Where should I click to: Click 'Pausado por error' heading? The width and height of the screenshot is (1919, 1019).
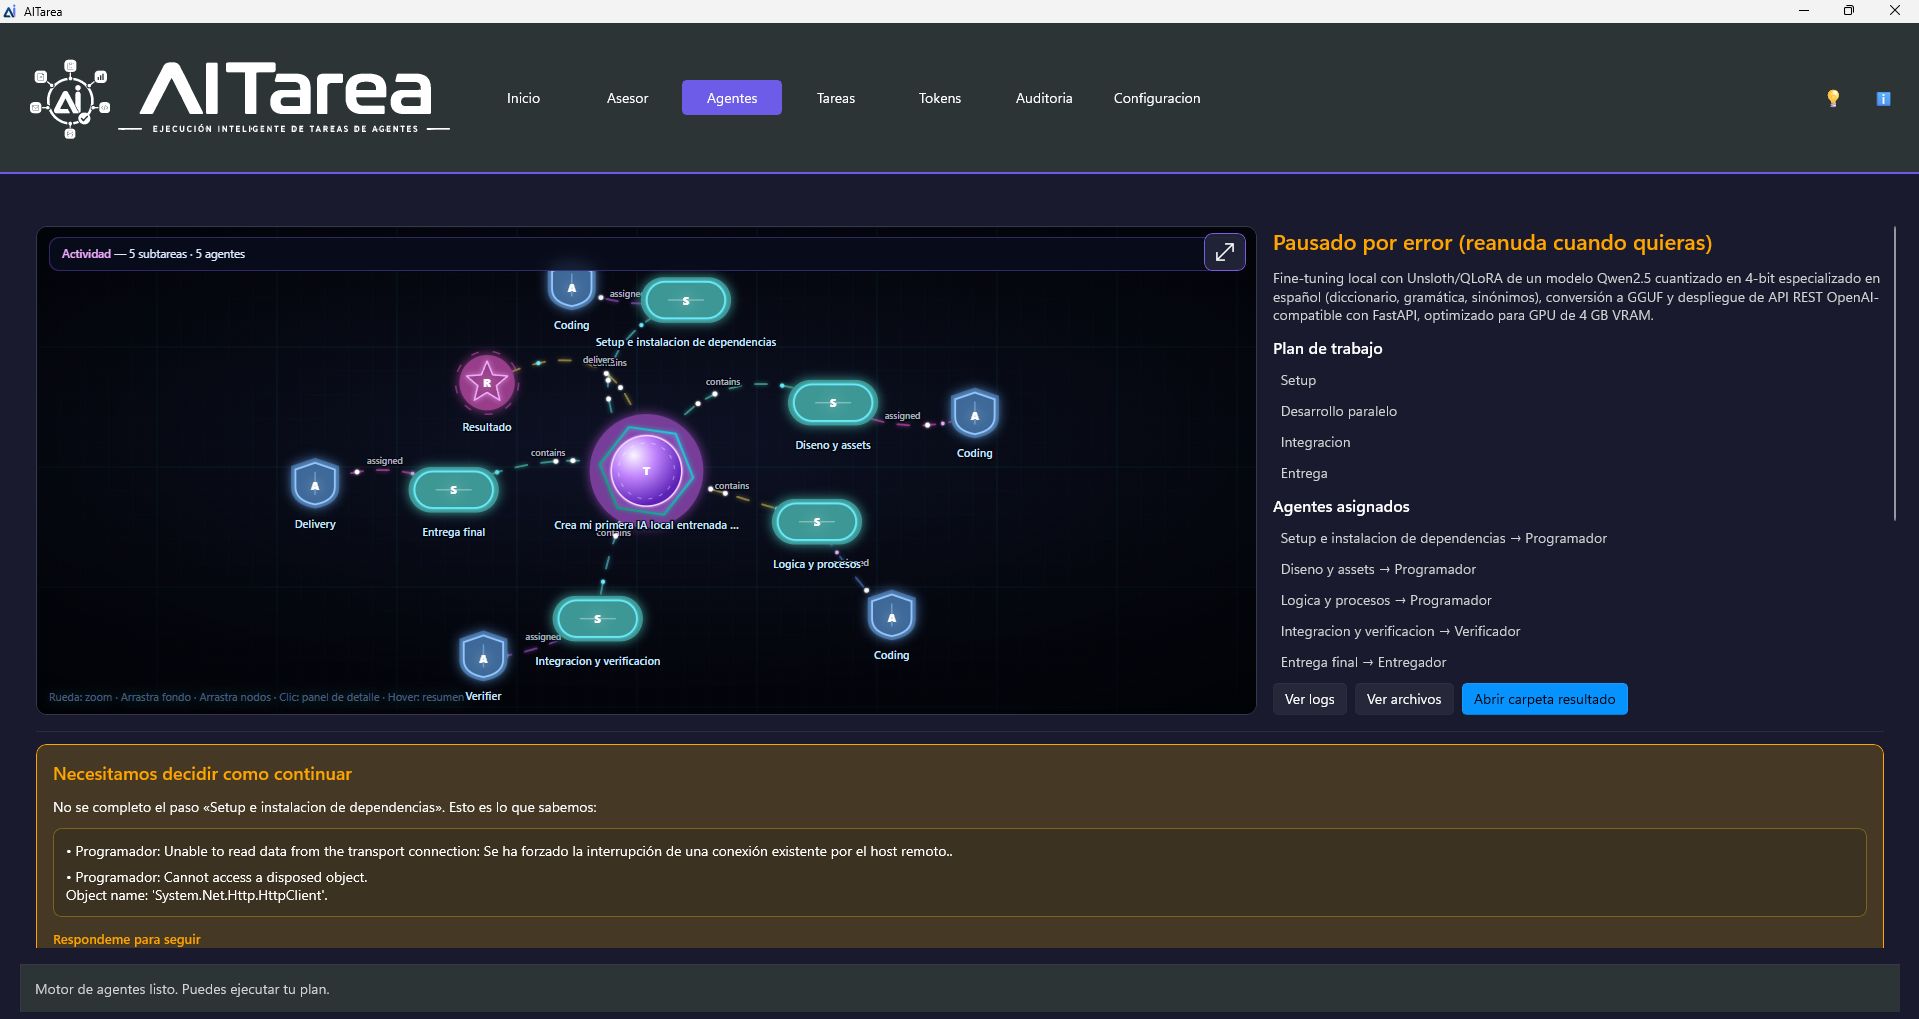[1492, 243]
